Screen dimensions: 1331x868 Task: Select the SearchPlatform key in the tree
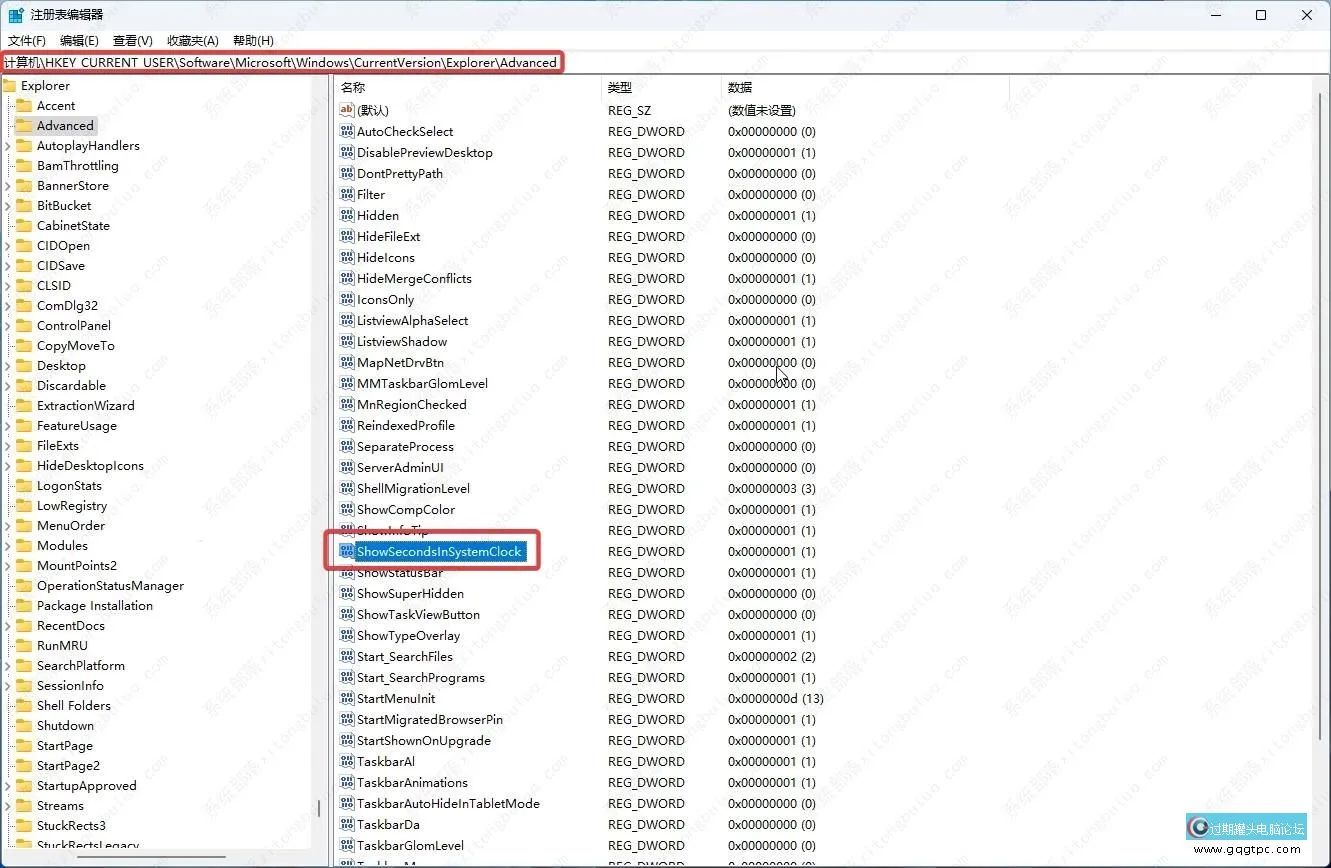click(79, 665)
